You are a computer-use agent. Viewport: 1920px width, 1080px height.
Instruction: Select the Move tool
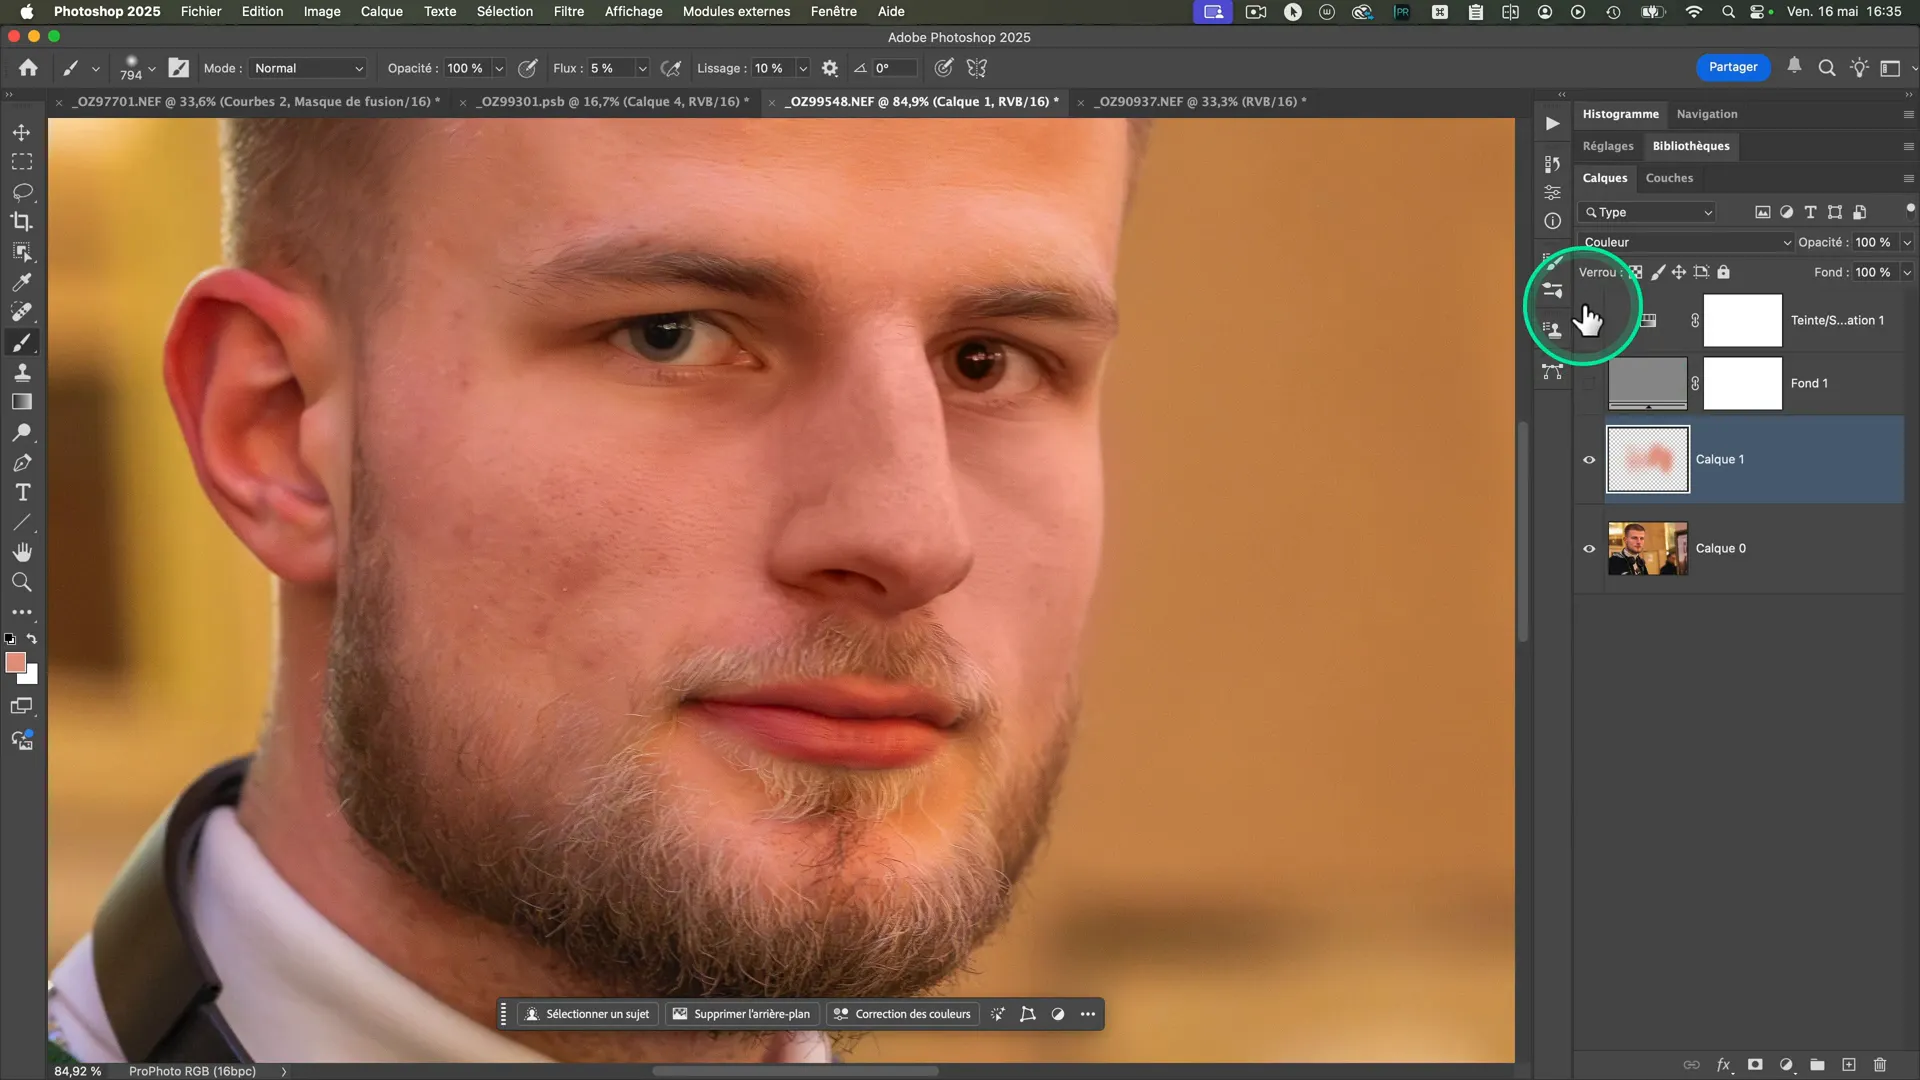pos(22,132)
